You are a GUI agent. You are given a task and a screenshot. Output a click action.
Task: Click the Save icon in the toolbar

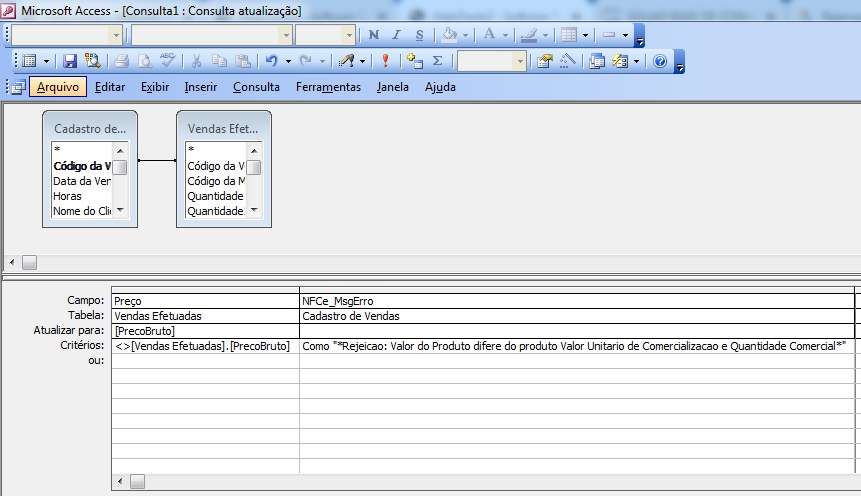(70, 61)
